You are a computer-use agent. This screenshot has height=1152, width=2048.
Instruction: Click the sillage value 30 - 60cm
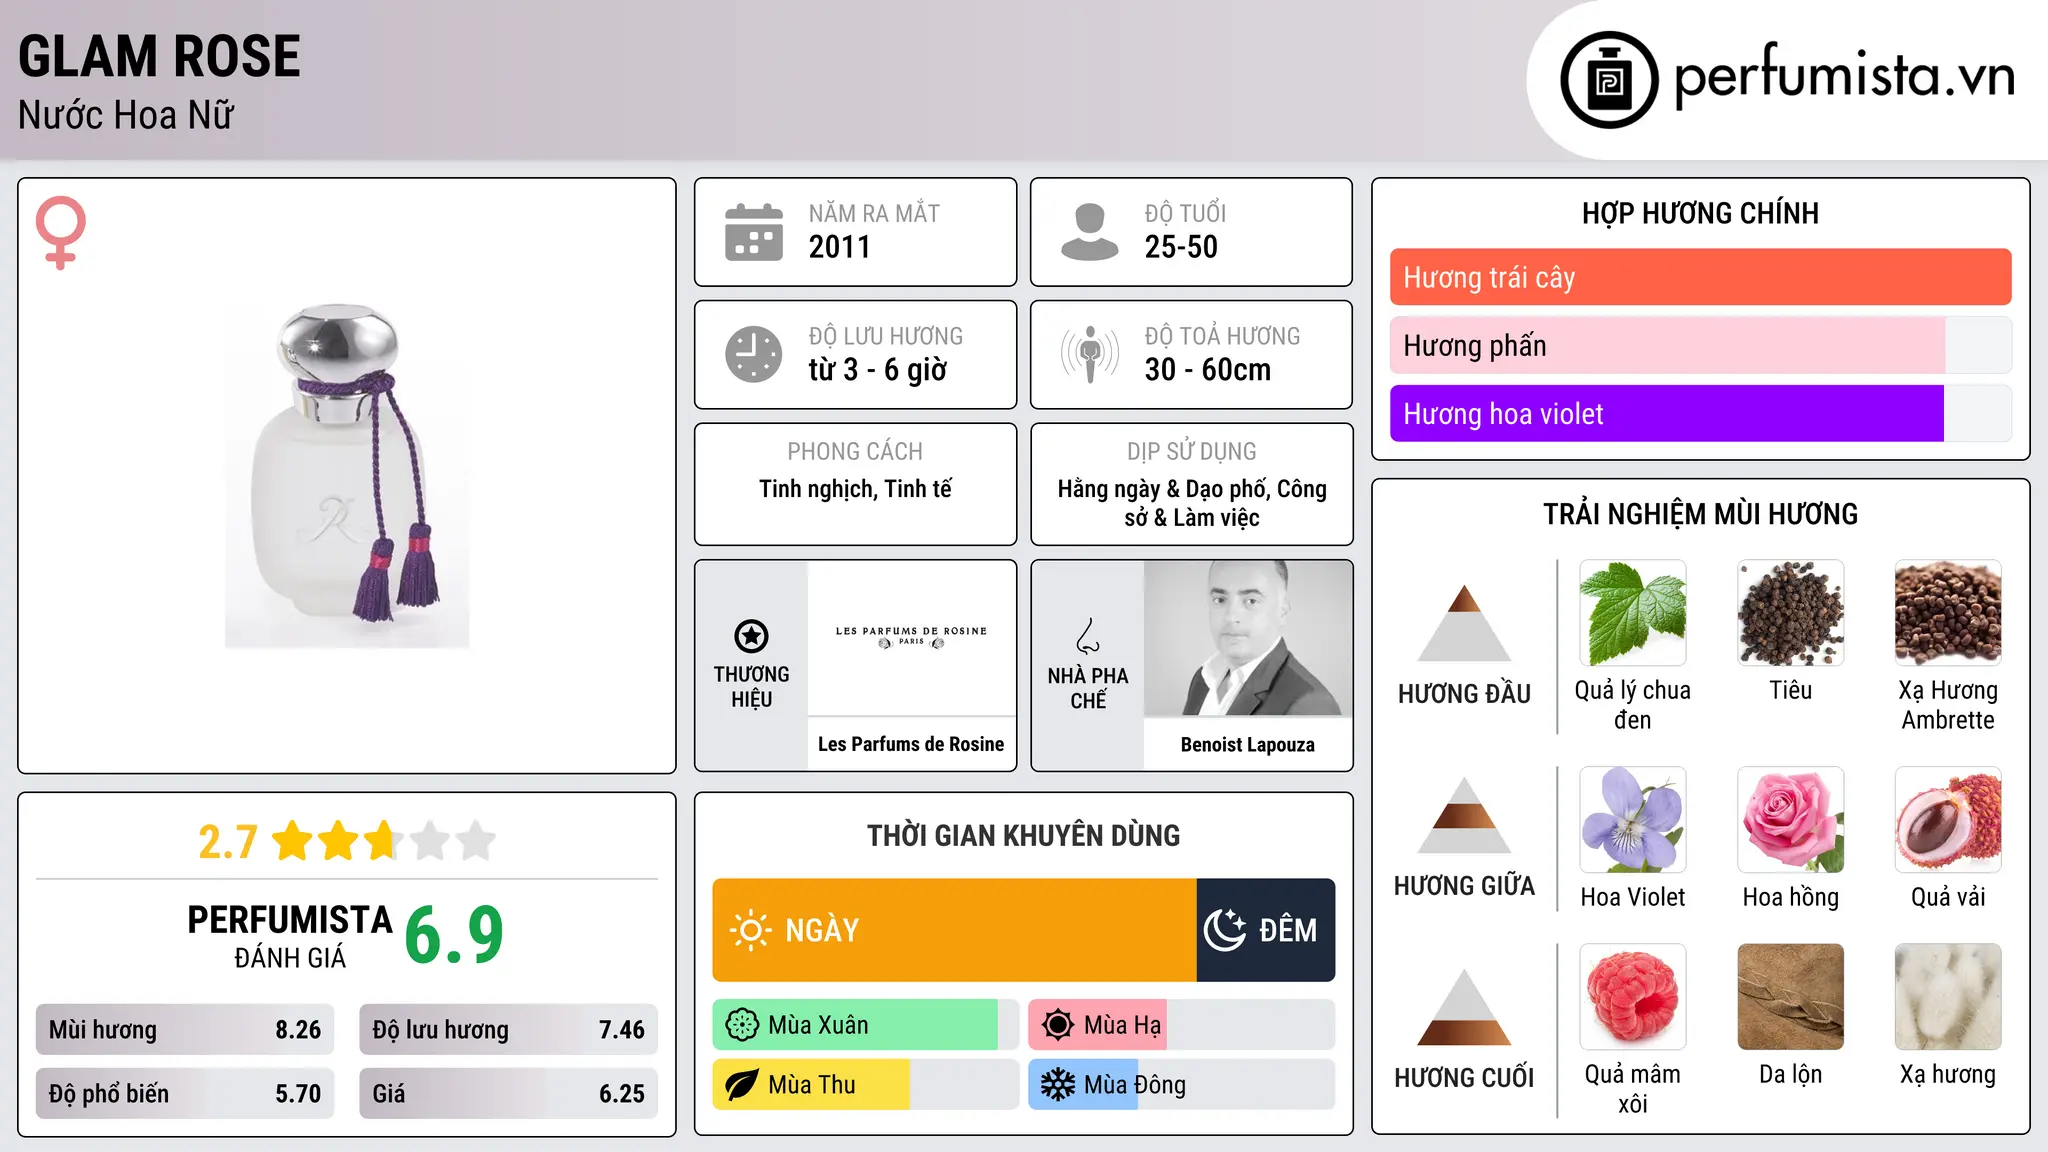coord(1208,370)
